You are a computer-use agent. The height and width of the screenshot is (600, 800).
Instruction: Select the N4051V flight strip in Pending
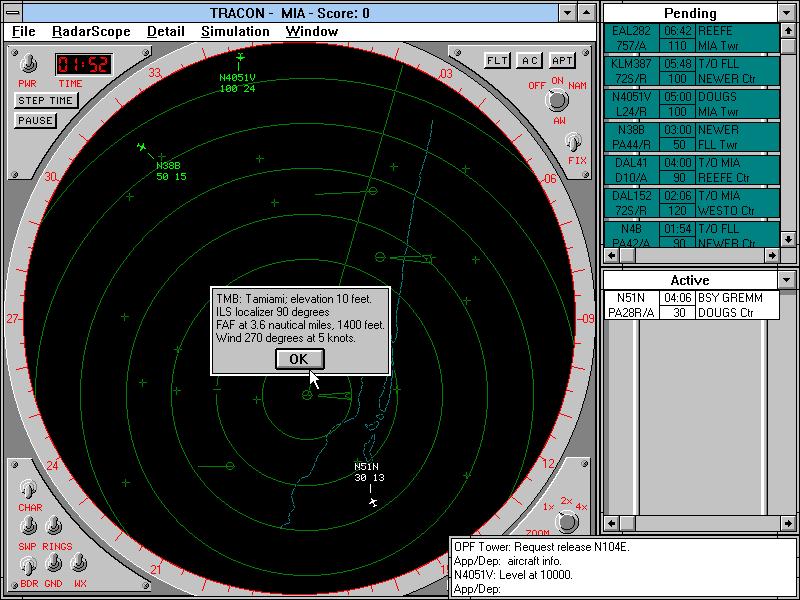point(692,104)
